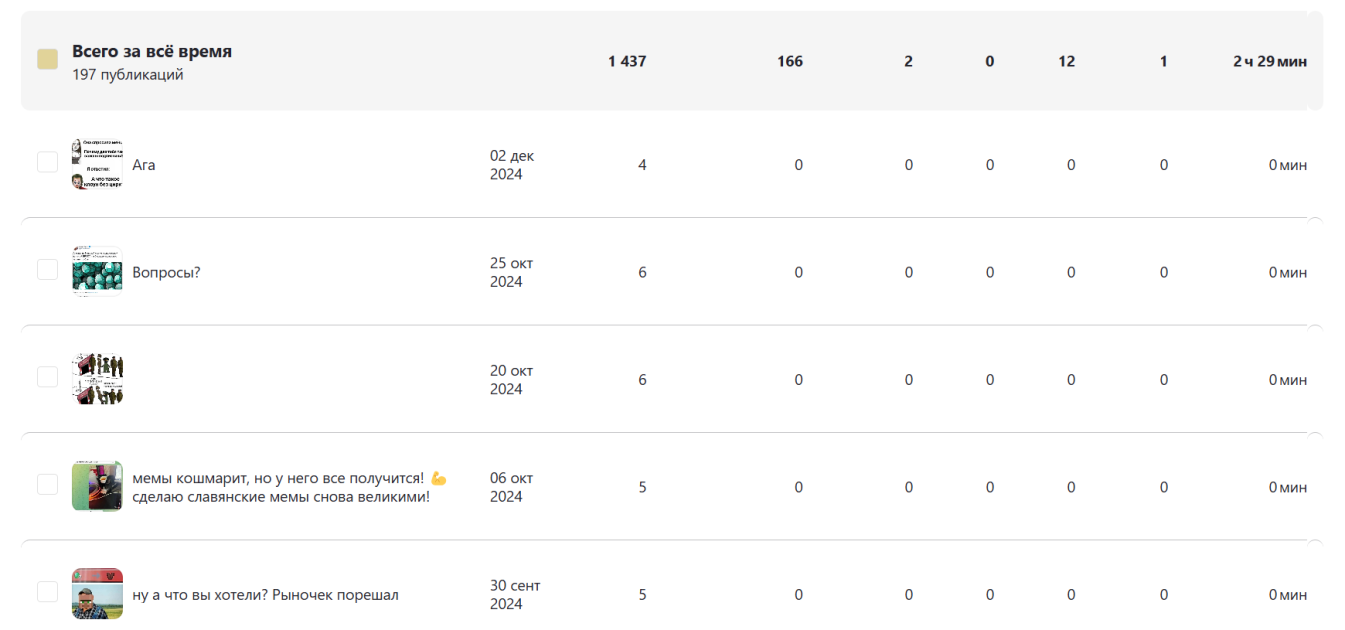Click the total views value 1 437
The image size is (1345, 630).
click(x=627, y=61)
